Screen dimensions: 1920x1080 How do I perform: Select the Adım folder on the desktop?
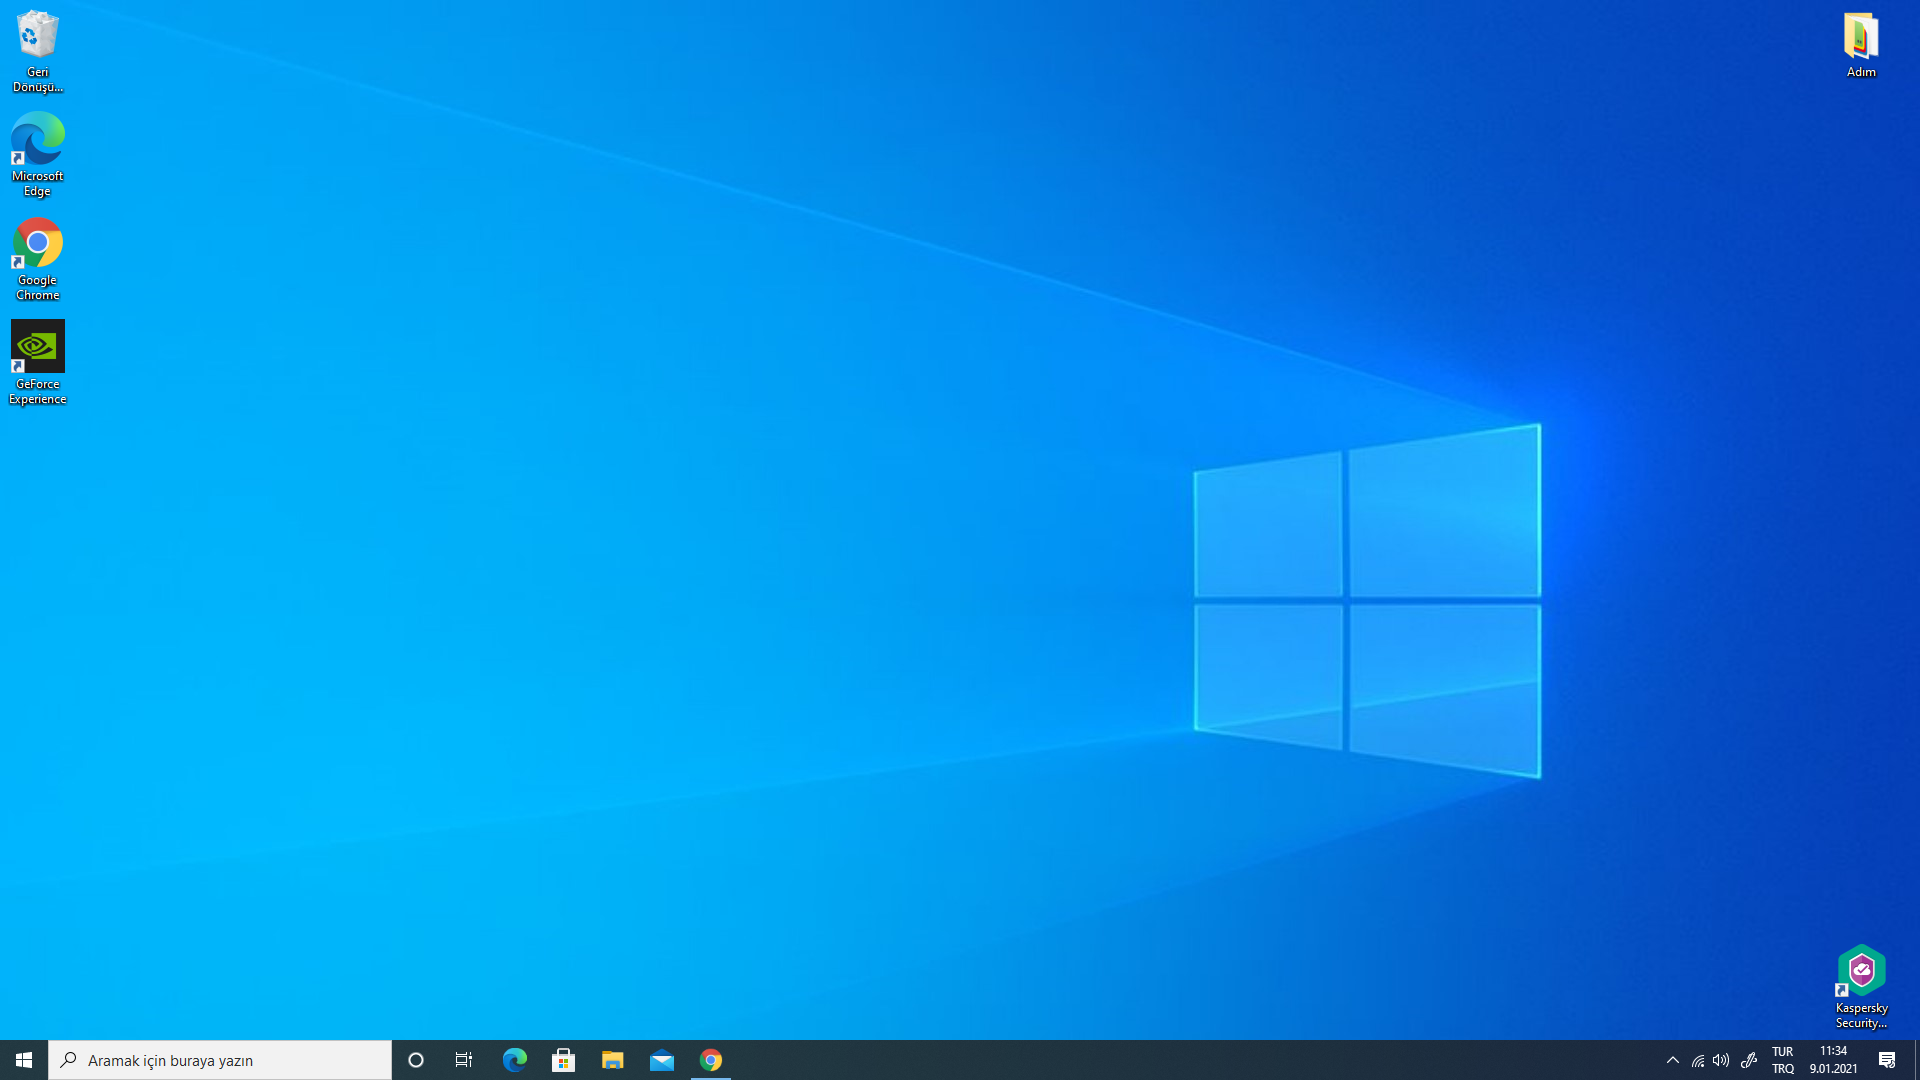[x=1860, y=45]
